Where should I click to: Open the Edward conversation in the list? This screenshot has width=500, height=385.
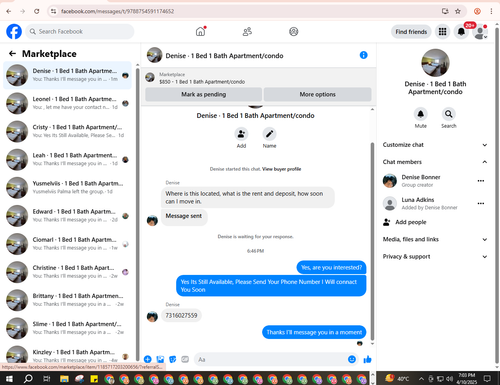[x=67, y=216]
